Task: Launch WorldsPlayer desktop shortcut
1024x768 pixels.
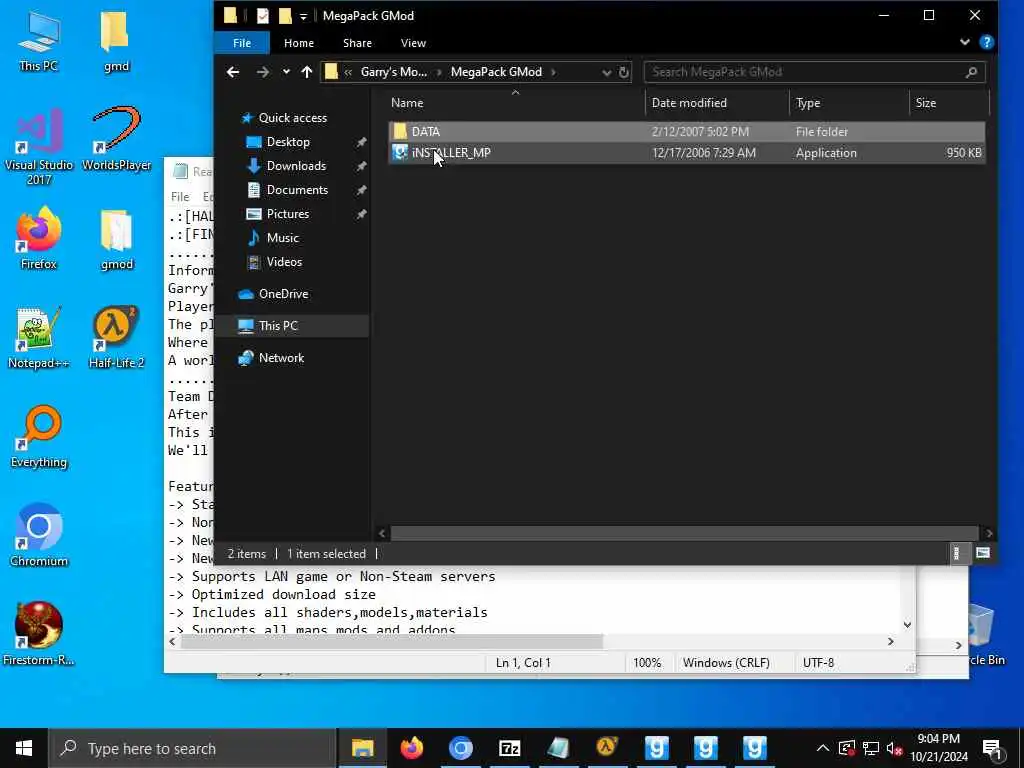Action: click(116, 139)
